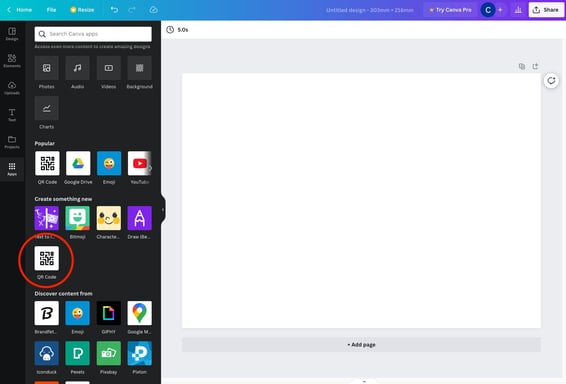Image resolution: width=566 pixels, height=384 pixels.
Task: Switch to the Elements sidebar tab
Action: 12,61
